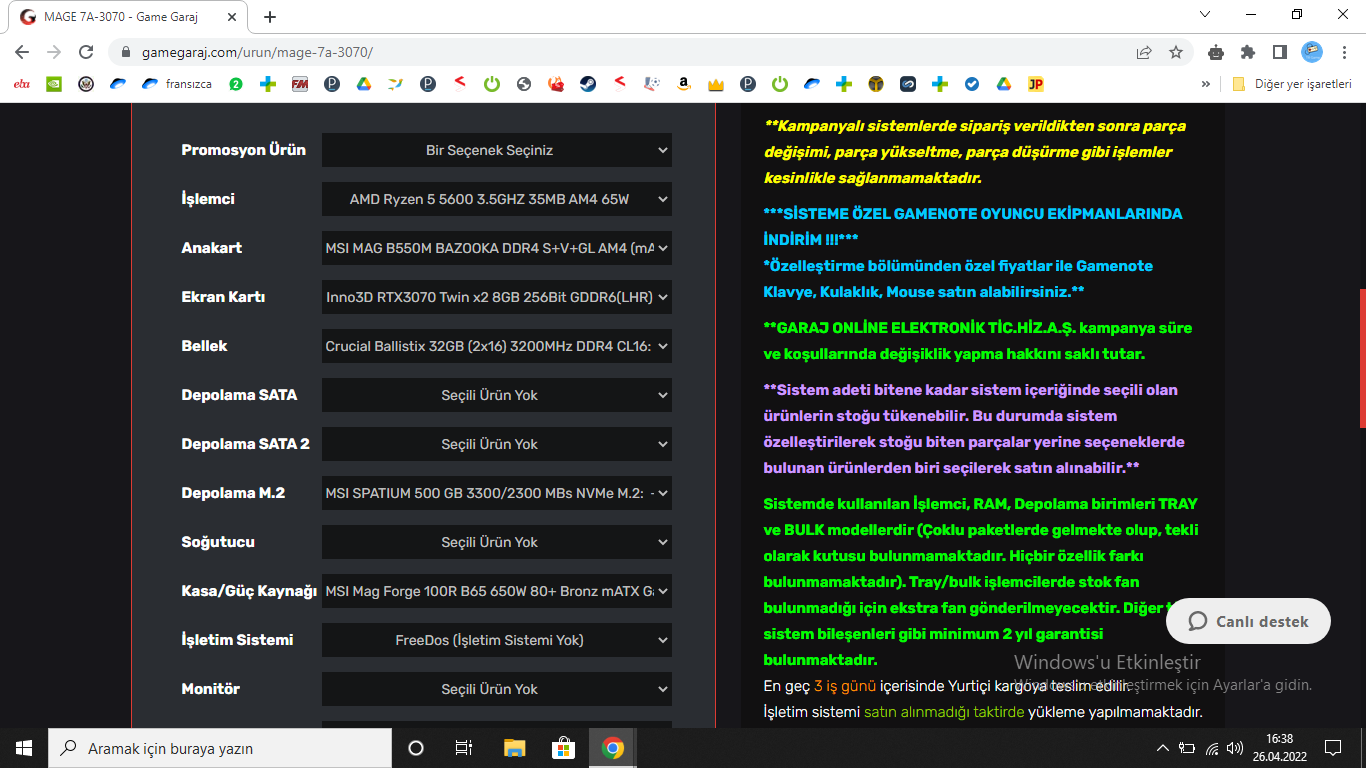Open the Promosyon Ürün dropdown
This screenshot has width=1366, height=768.
click(x=497, y=150)
